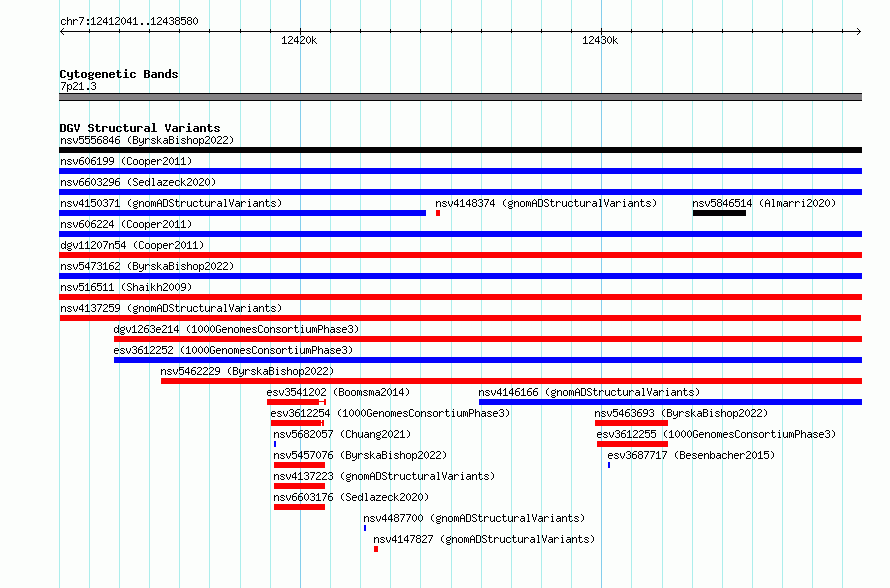890x588 pixels.
Task: Click the nsv4137259 gnomAD variant label
Action: [x=171, y=308]
